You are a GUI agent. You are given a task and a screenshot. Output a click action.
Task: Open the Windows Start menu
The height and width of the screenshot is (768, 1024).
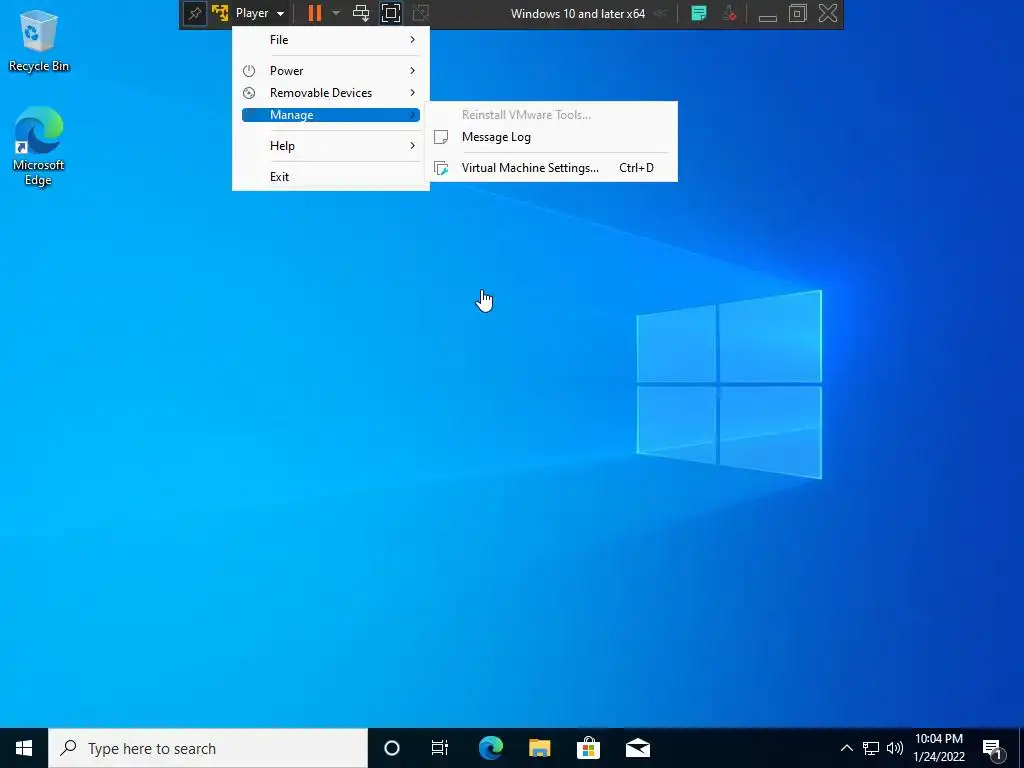pos(24,748)
